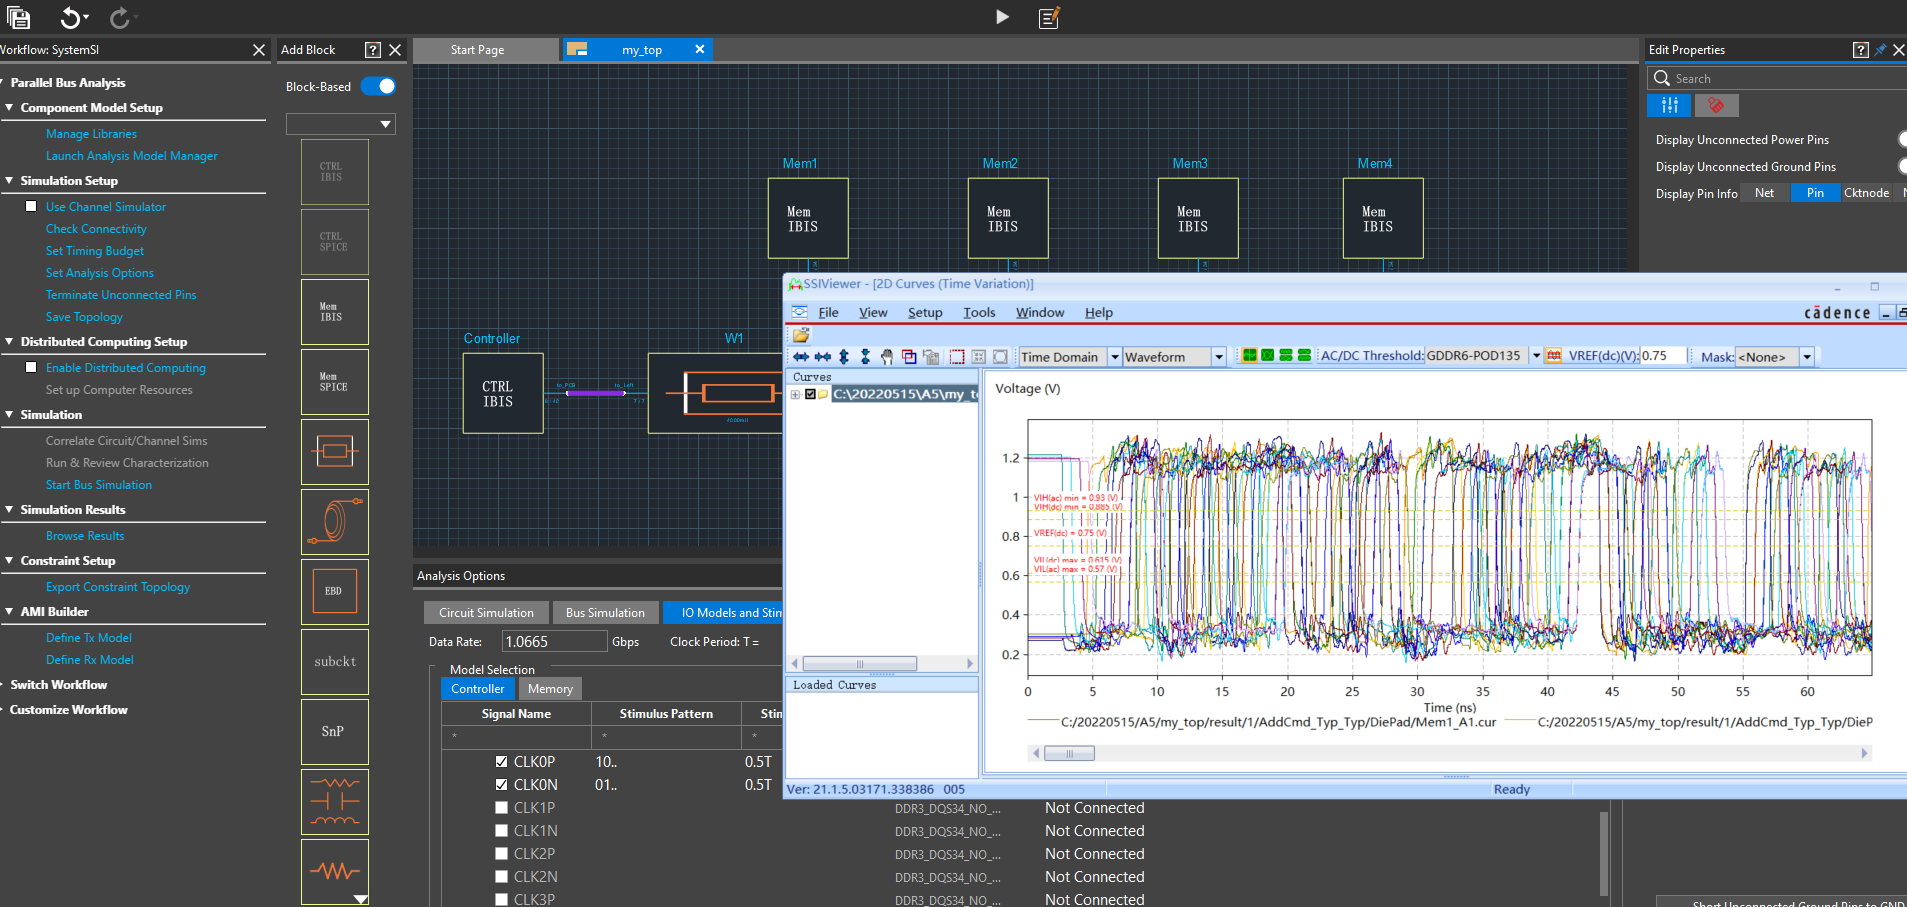Select the cable coil block in palette
Screen dimensions: 1907x907
point(335,522)
